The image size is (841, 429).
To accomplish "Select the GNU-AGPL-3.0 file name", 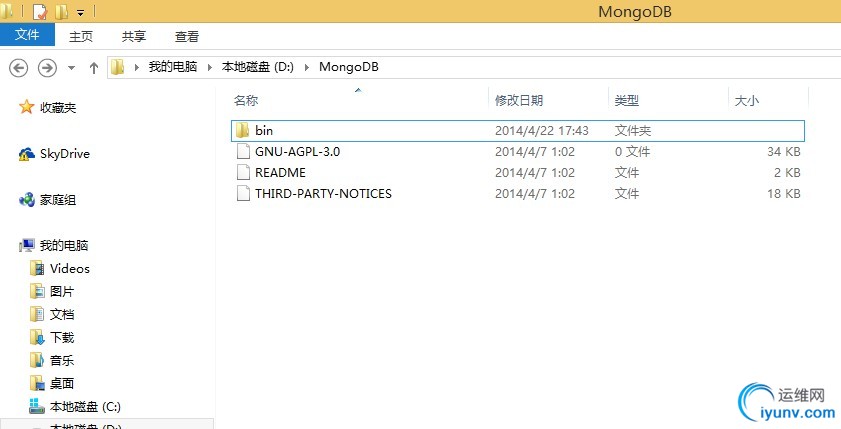I will [297, 152].
